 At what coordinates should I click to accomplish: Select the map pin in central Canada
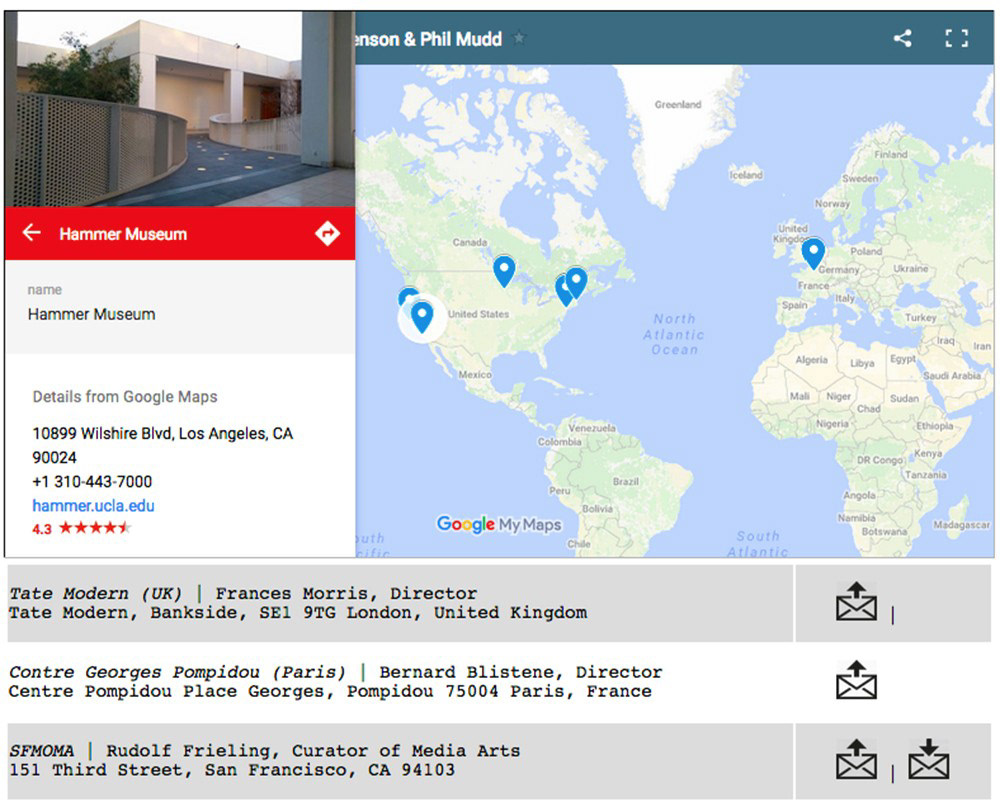504,271
